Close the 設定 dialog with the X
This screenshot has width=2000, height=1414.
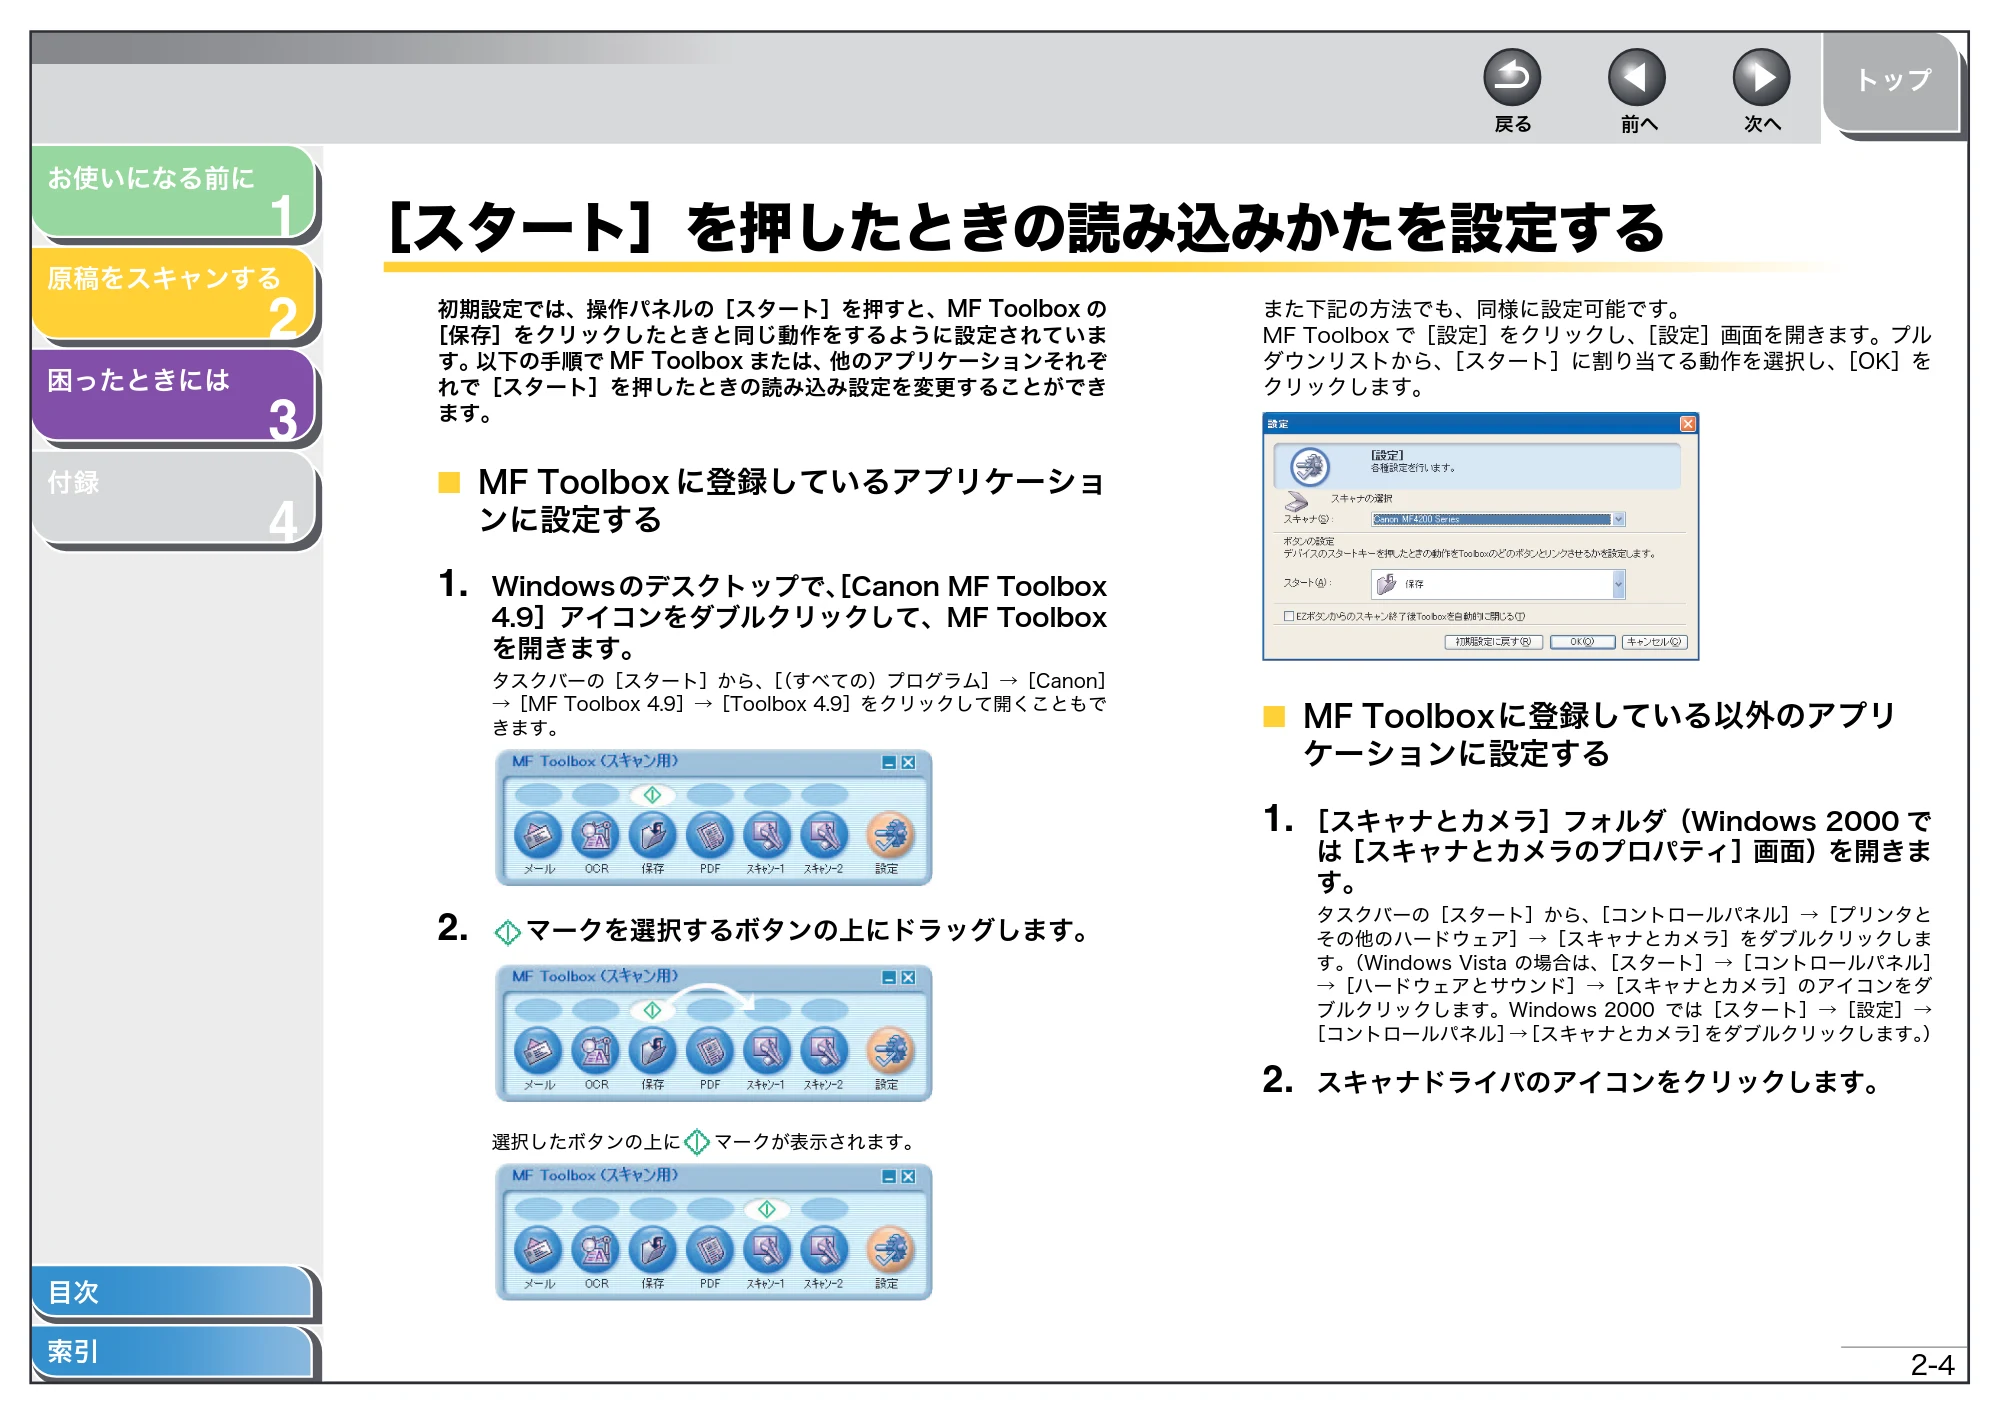click(1688, 424)
